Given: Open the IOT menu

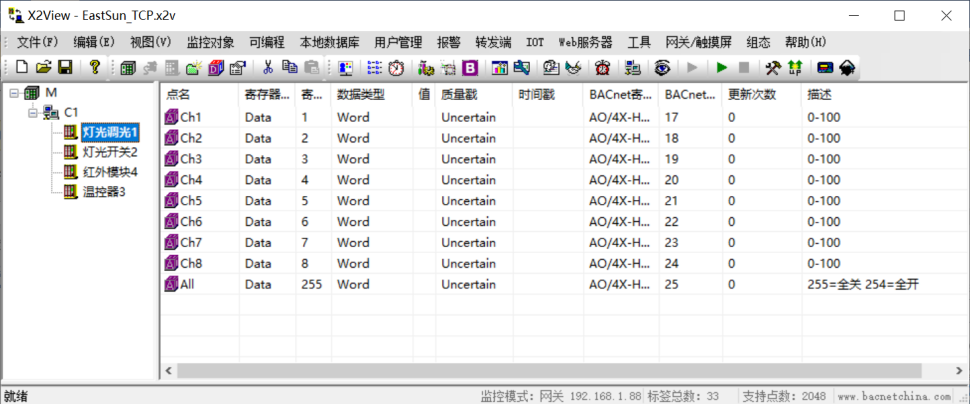Looking at the screenshot, I should (535, 43).
